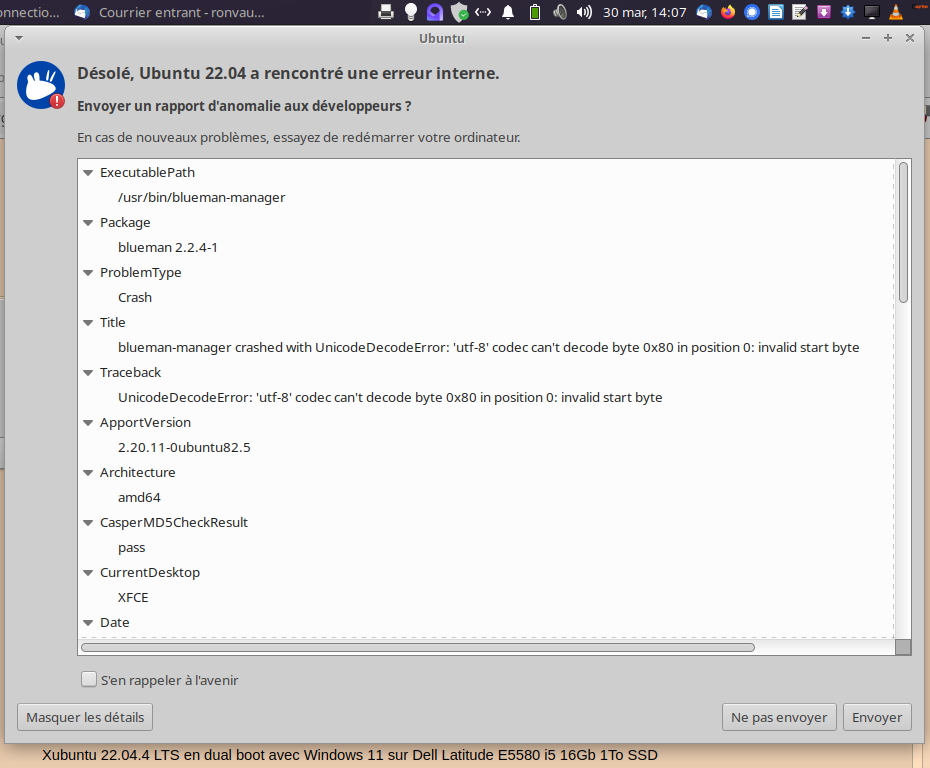Collapse the ApportVersion entry
This screenshot has width=930, height=768.
88,423
